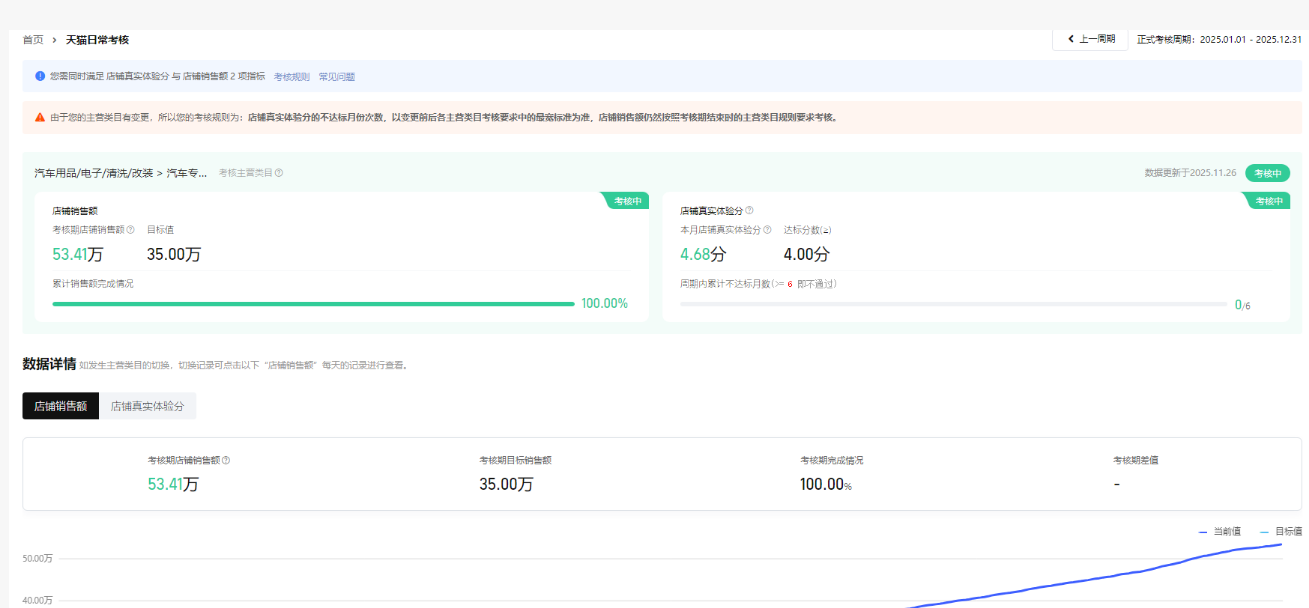Viewport: 1309px width, 608px height.
Task: Click the green sales completion progress bar
Action: pyautogui.click(x=313, y=304)
